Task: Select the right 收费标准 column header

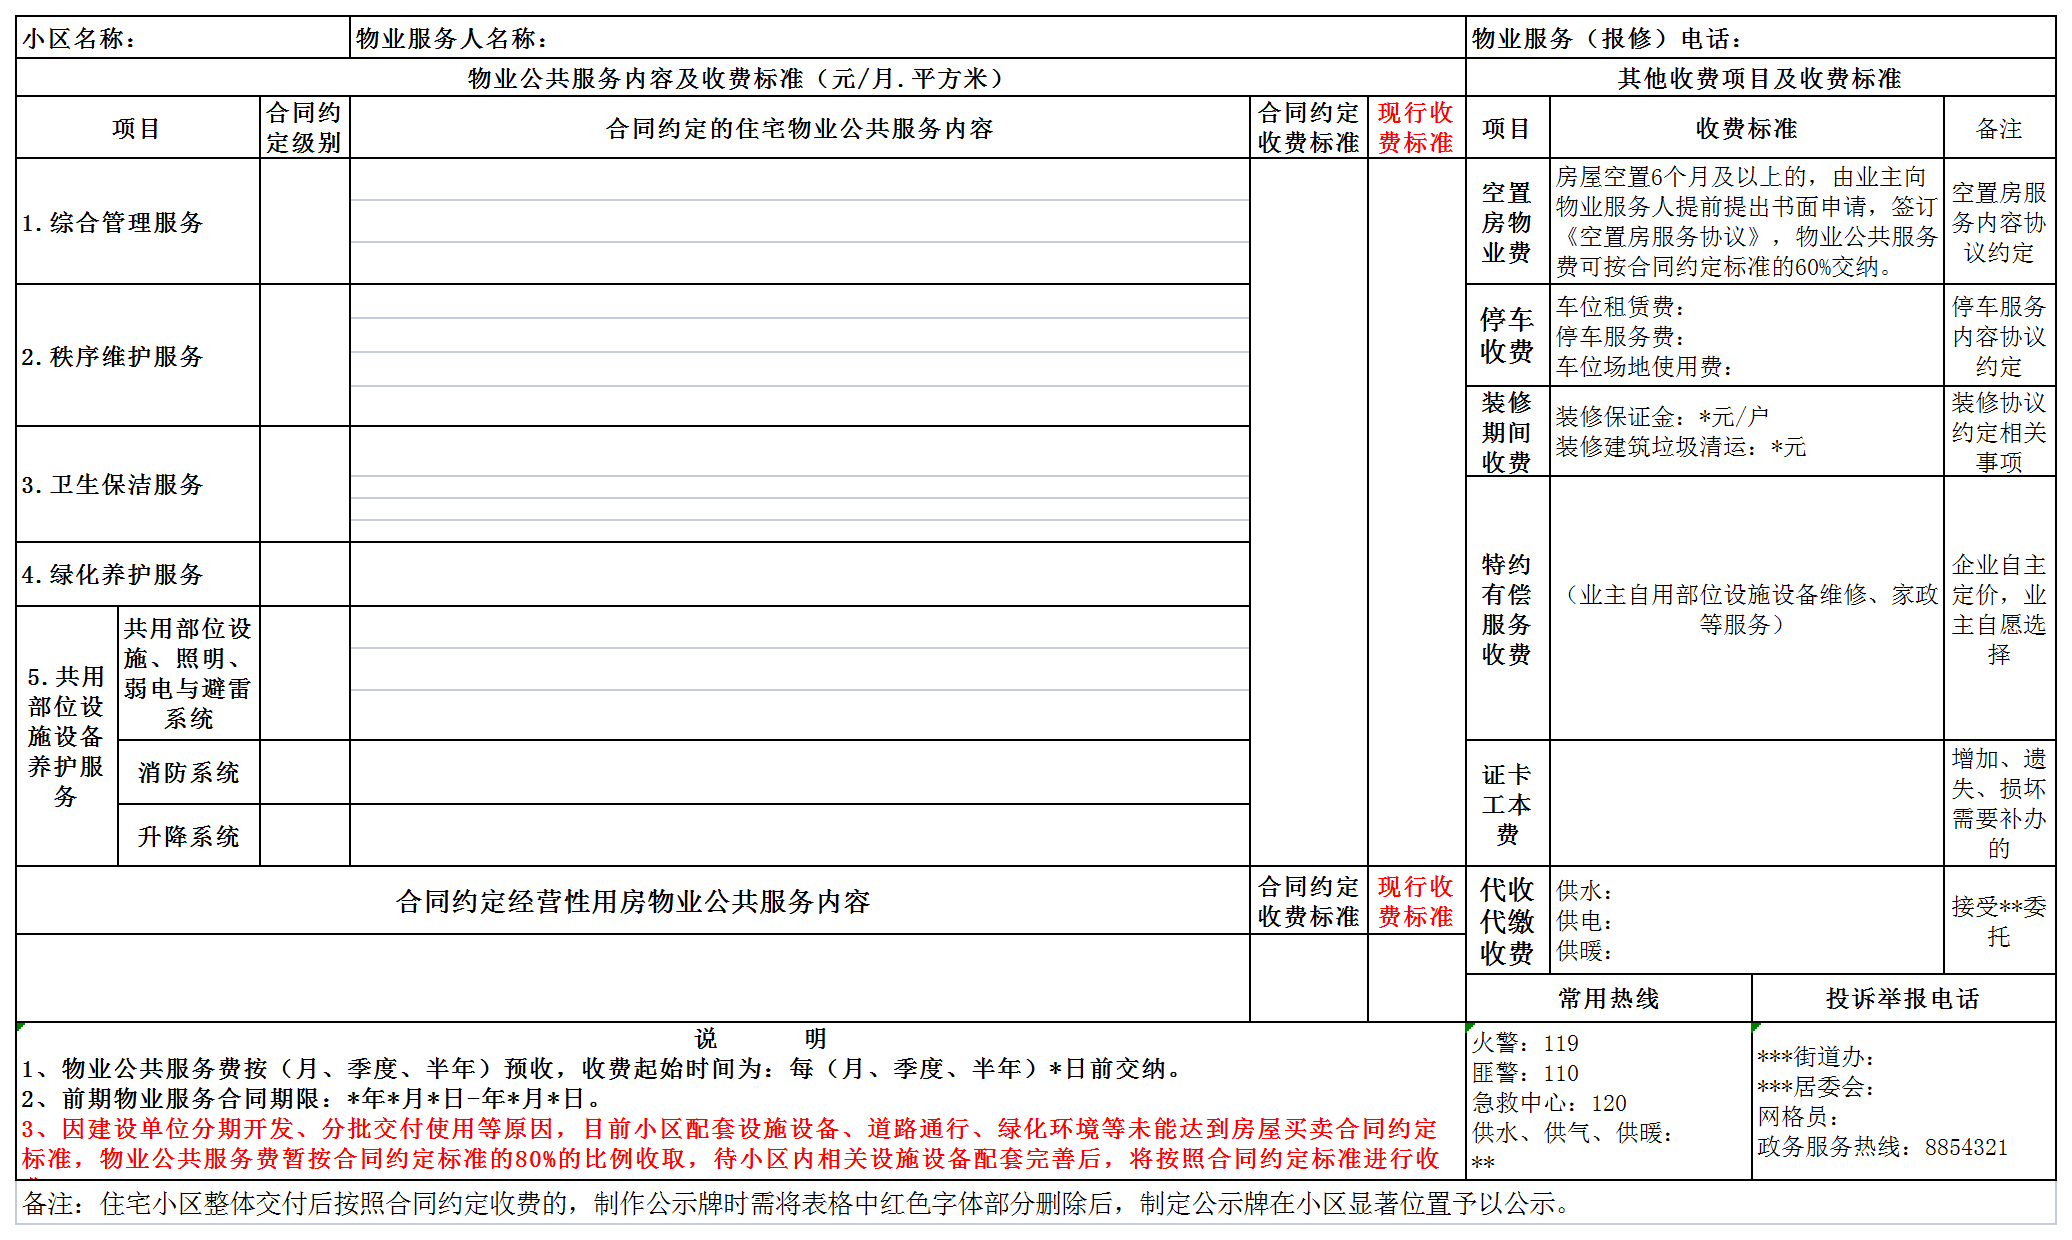Action: click(1746, 128)
